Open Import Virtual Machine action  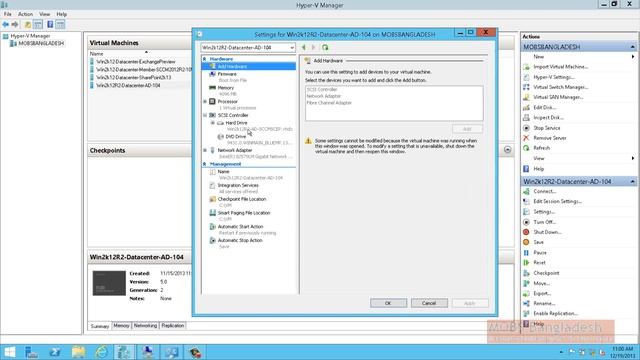(560, 67)
